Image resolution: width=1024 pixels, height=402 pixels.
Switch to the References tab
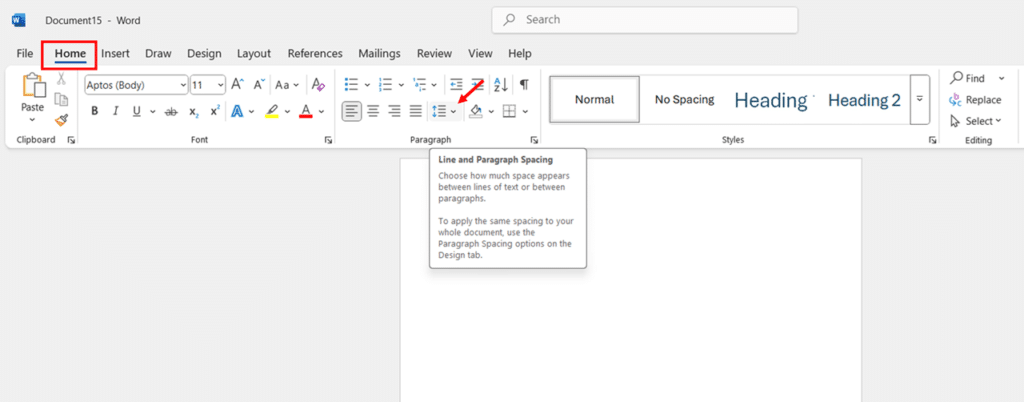pos(315,54)
